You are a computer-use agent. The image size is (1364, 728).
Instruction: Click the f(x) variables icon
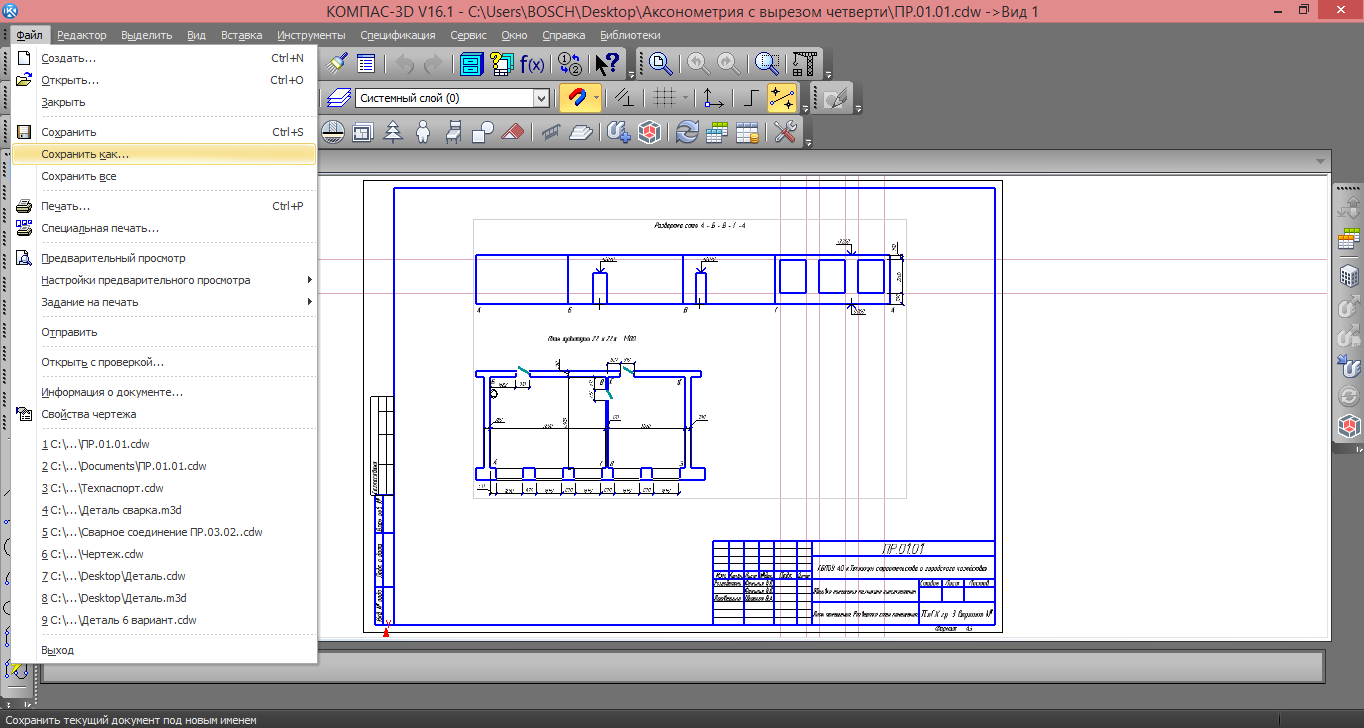[532, 65]
